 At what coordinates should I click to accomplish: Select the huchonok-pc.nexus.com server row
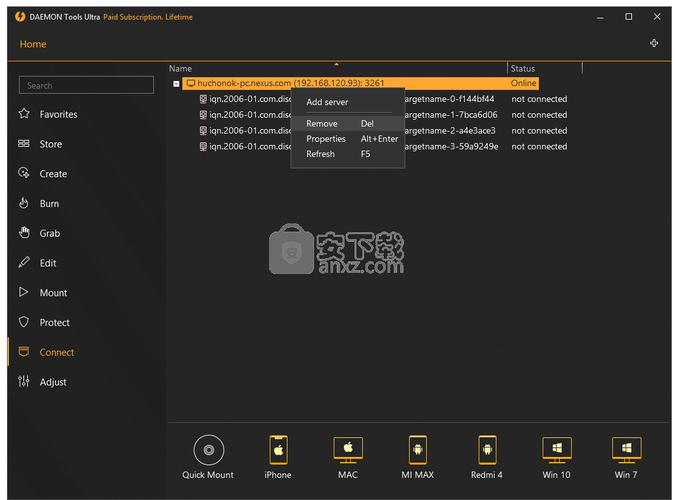360,83
